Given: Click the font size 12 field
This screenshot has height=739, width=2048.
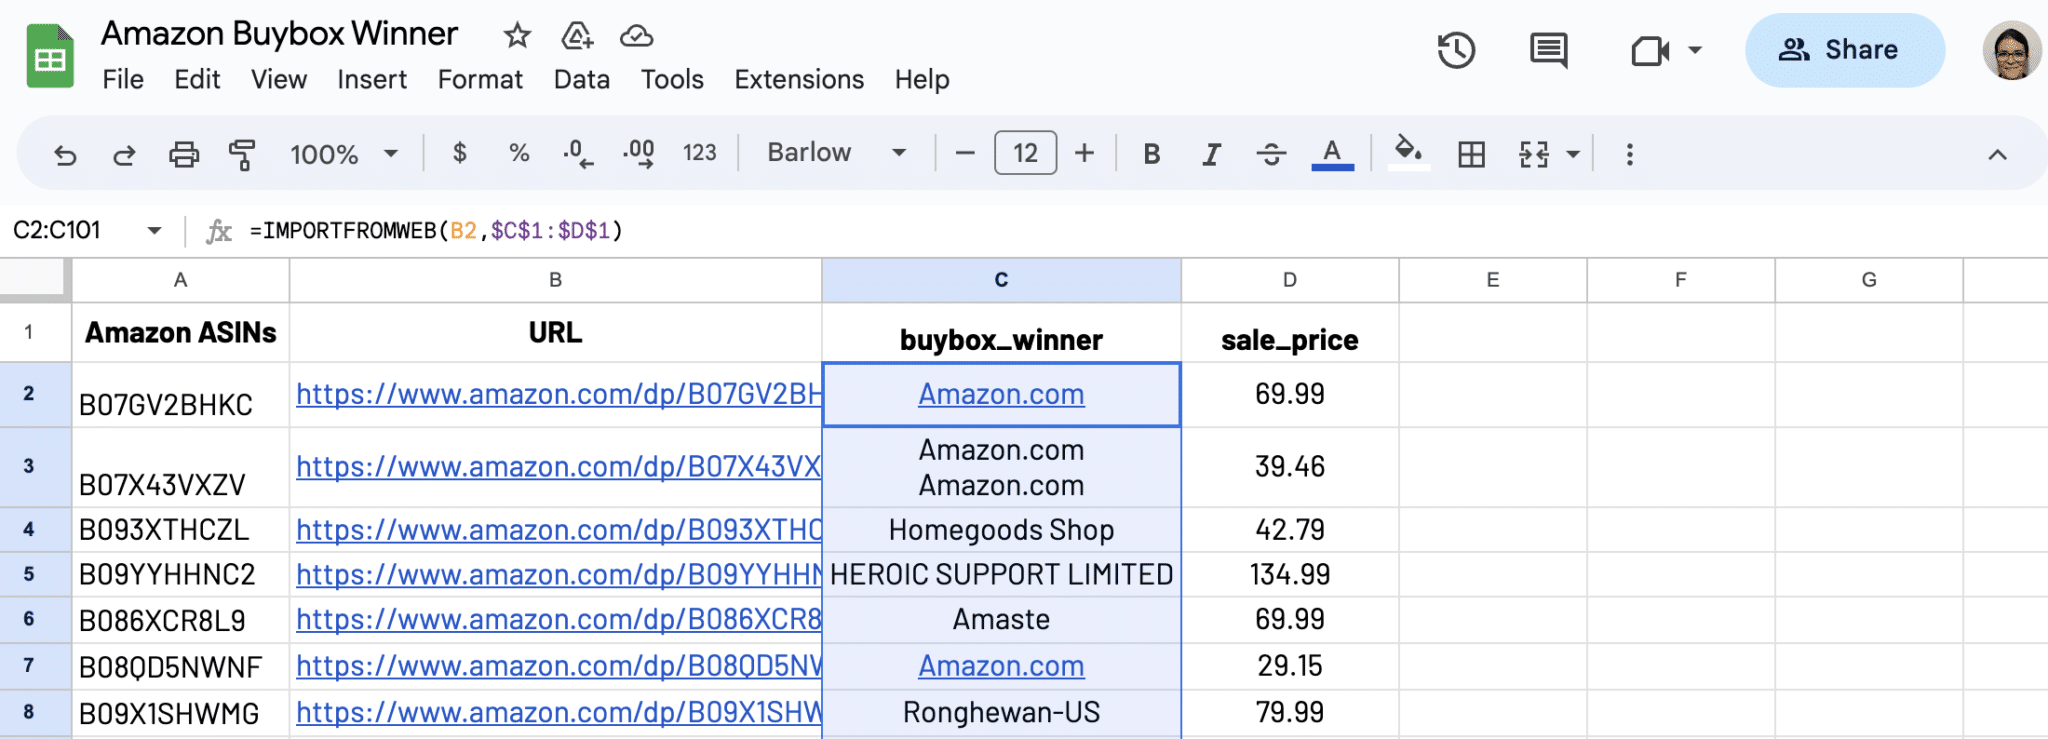Looking at the screenshot, I should pos(1025,153).
